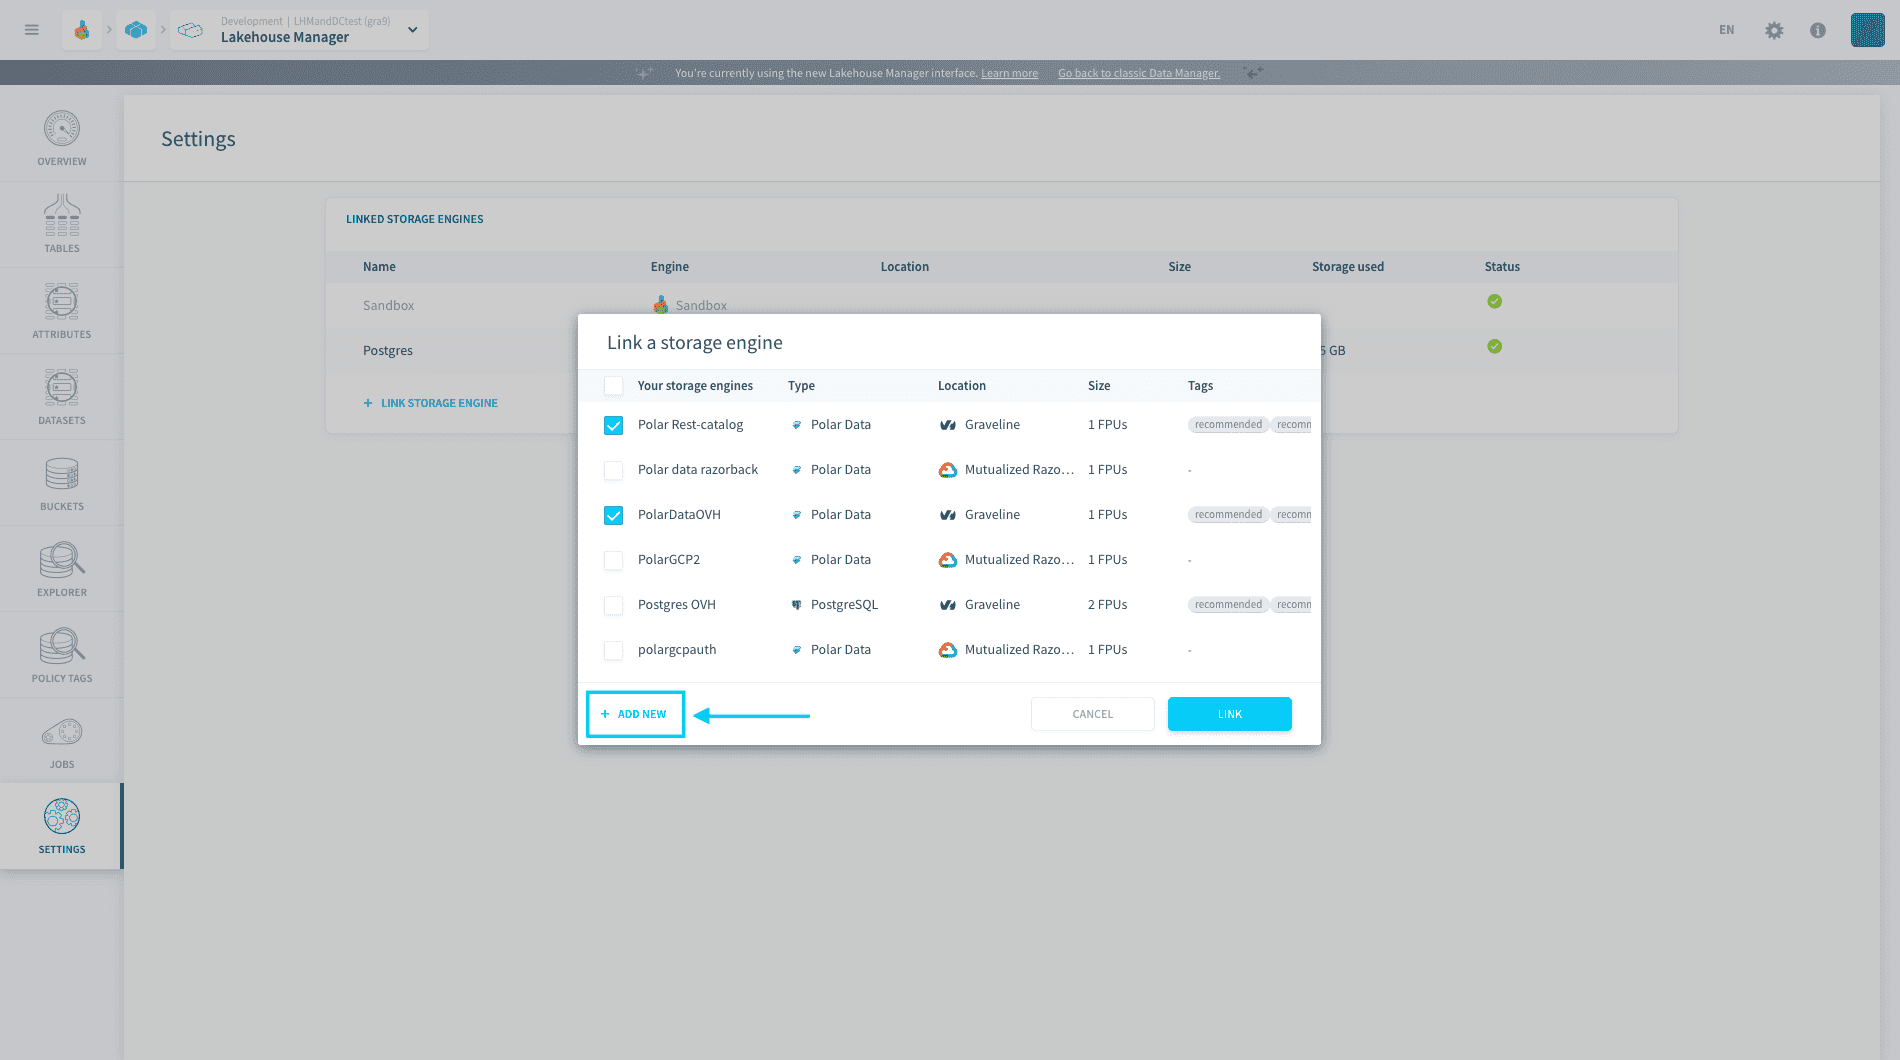This screenshot has width=1900, height=1060.
Task: Click the Polar Data icon for Polar Rest-catalog
Action: tap(797, 425)
